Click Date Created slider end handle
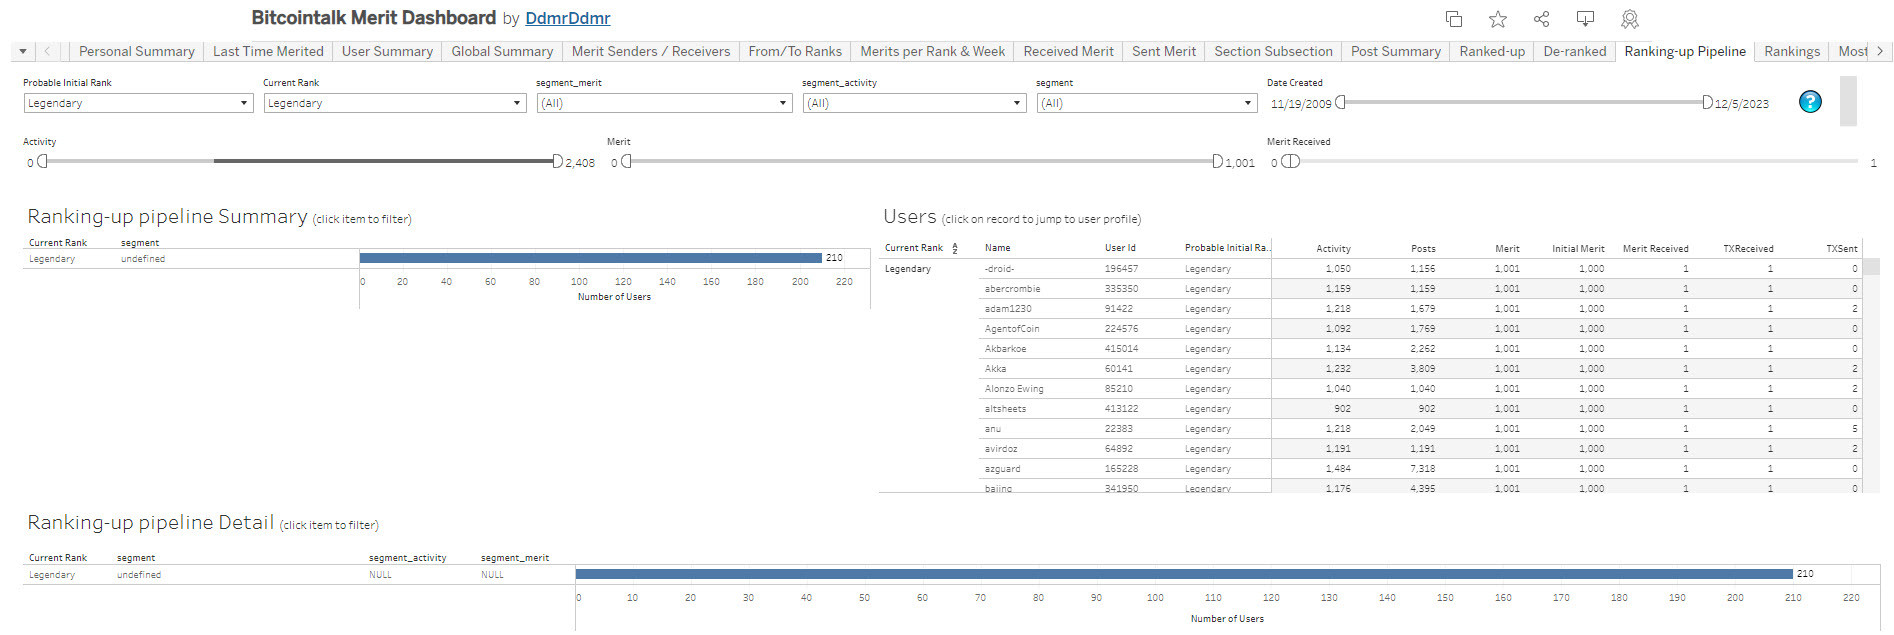Viewport: 1894px width, 635px height. tap(1707, 102)
